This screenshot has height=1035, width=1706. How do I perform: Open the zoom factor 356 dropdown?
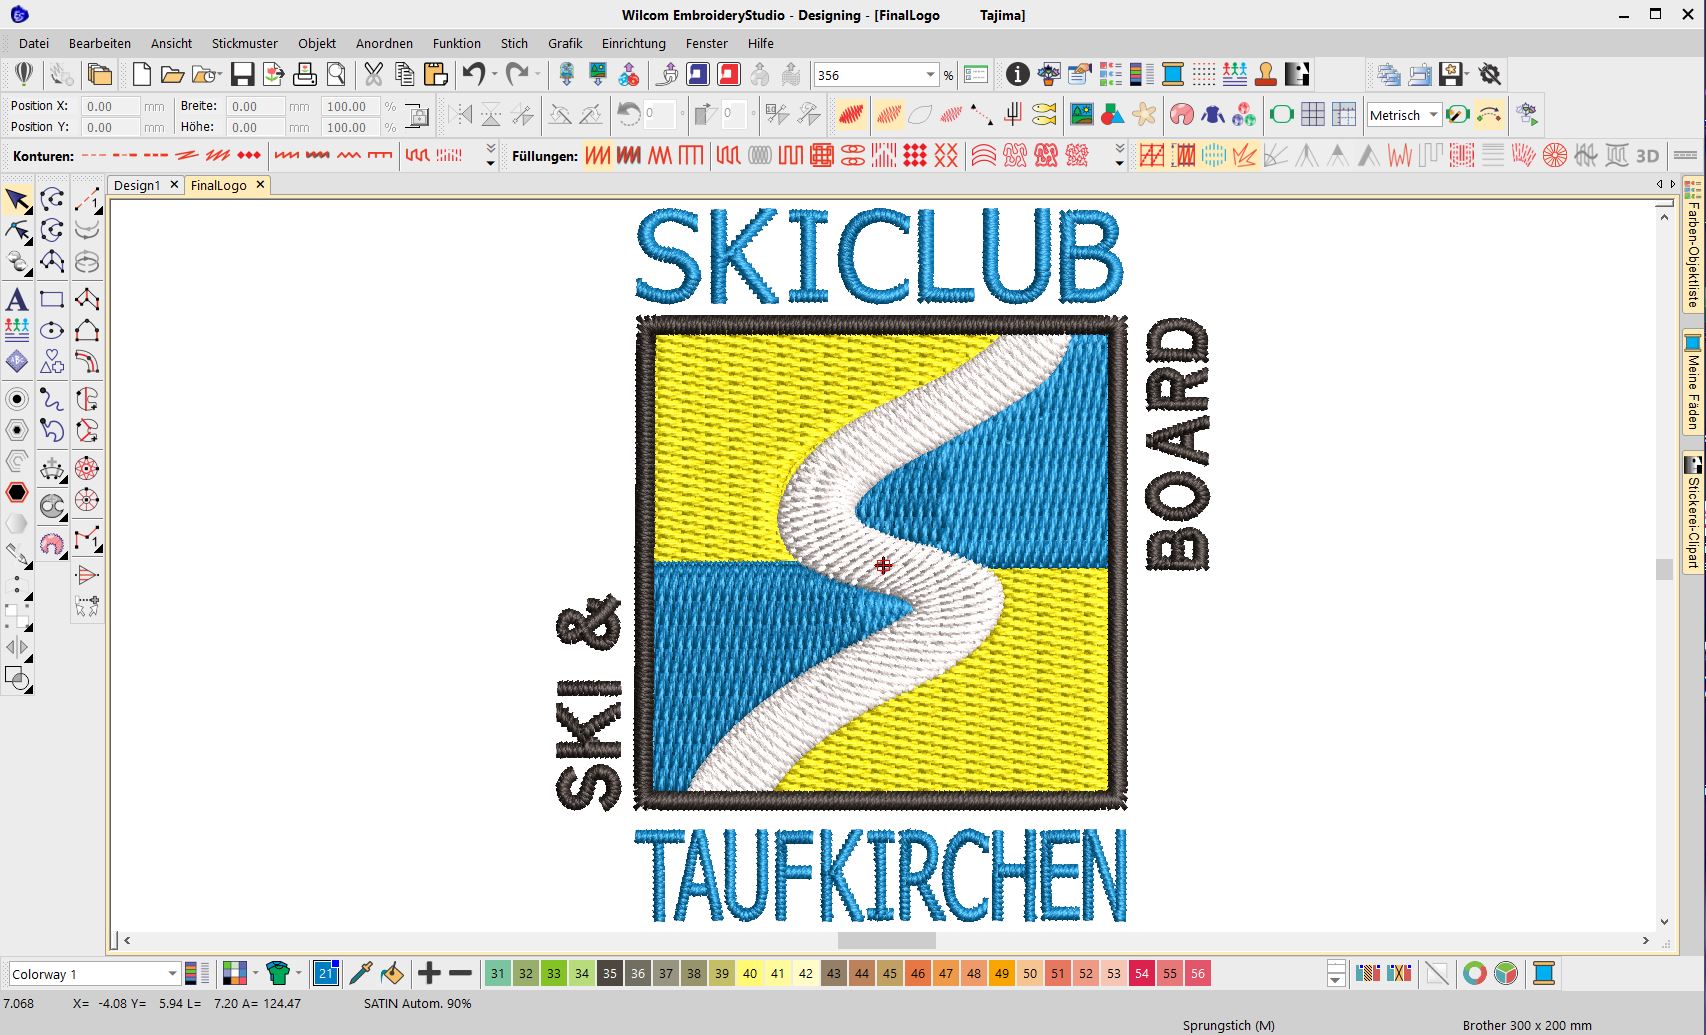930,75
